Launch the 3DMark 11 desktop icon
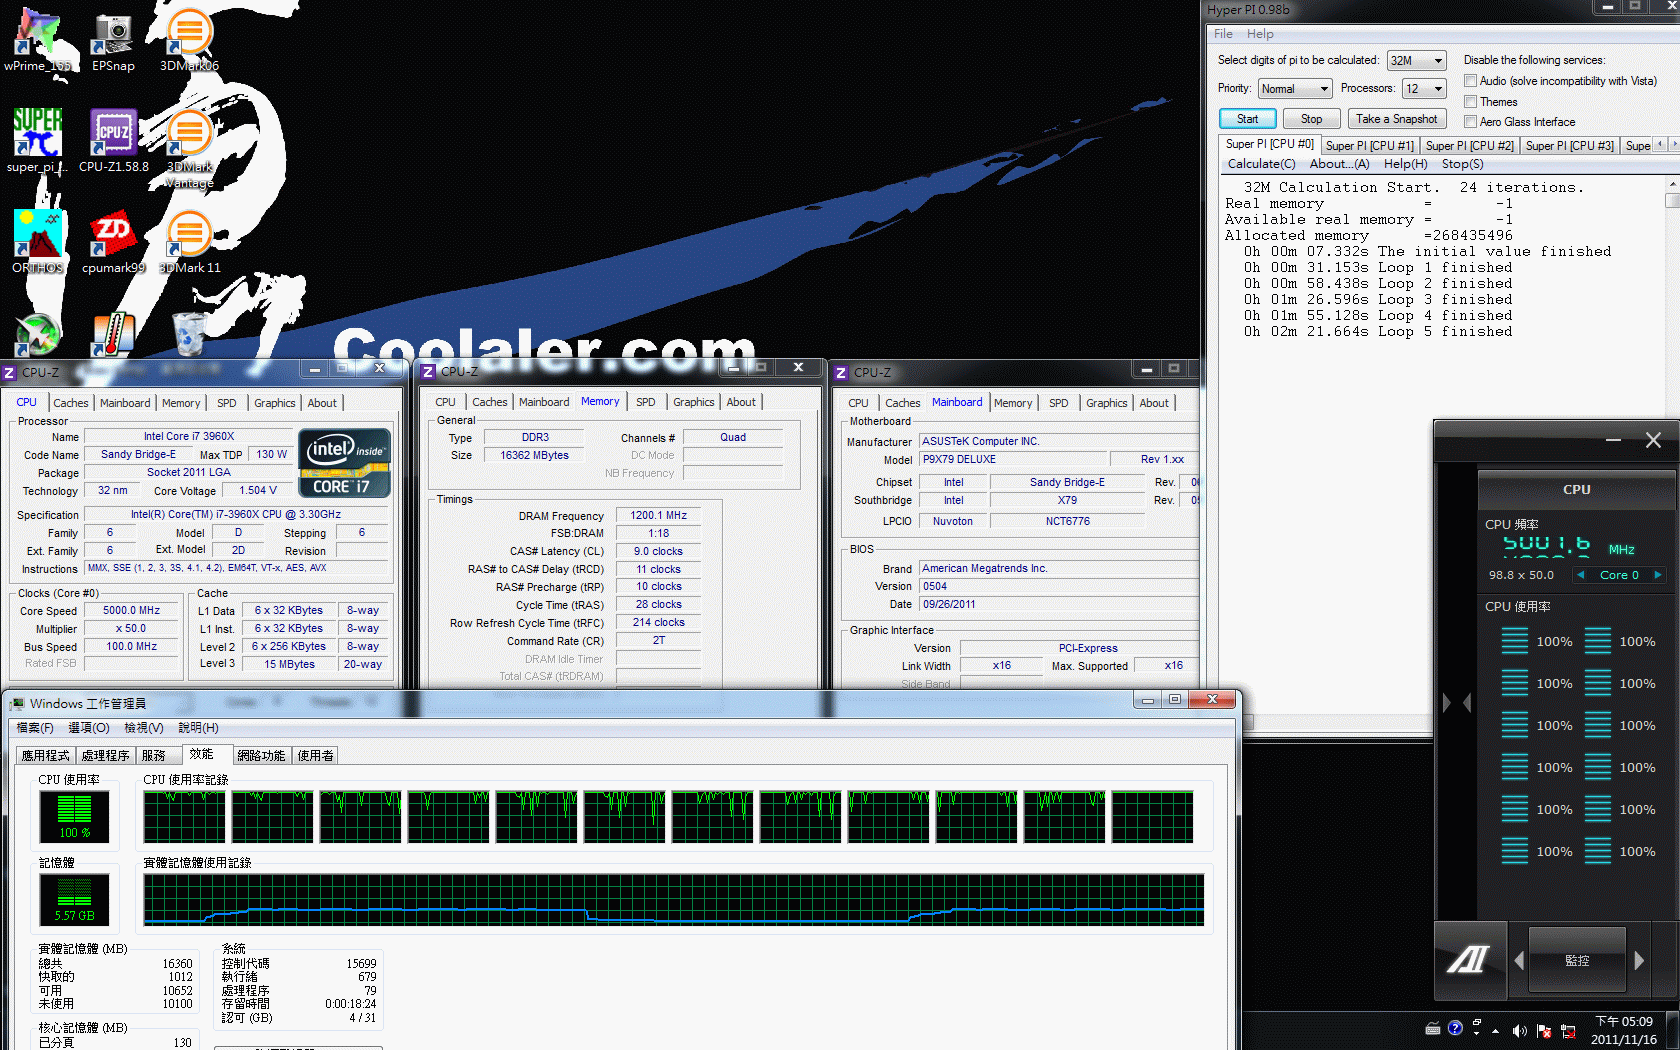This screenshot has width=1680, height=1050. tap(189, 242)
